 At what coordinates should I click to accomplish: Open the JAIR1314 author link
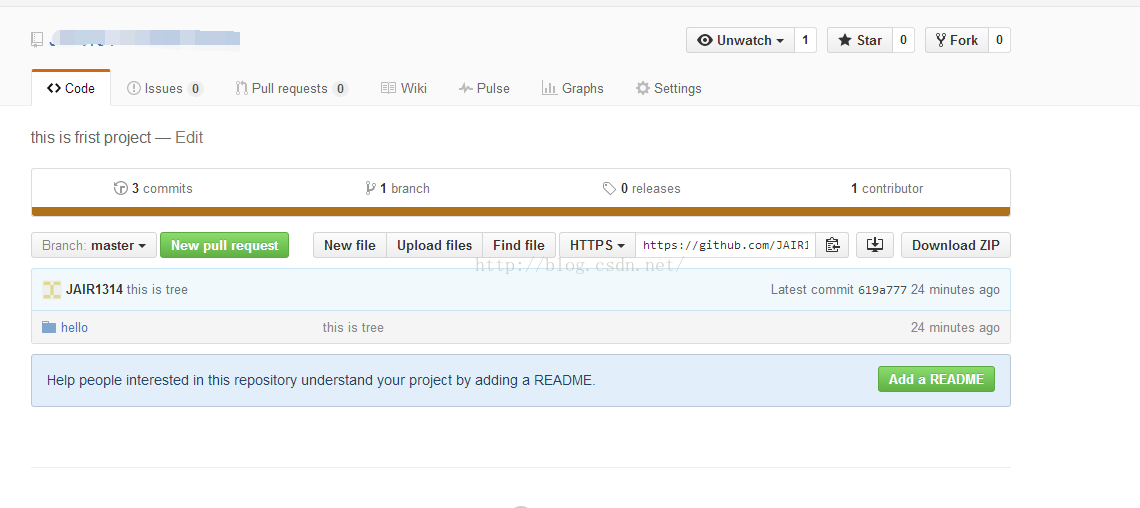95,289
